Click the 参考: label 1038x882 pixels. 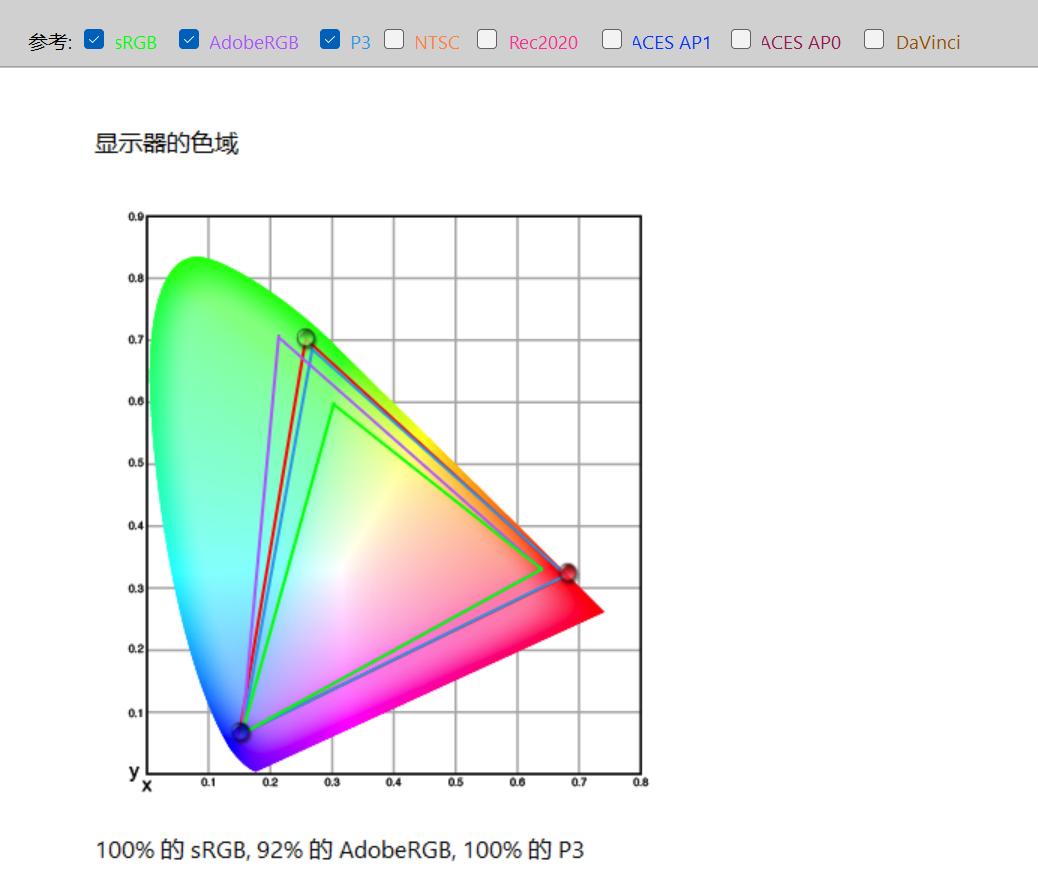50,42
